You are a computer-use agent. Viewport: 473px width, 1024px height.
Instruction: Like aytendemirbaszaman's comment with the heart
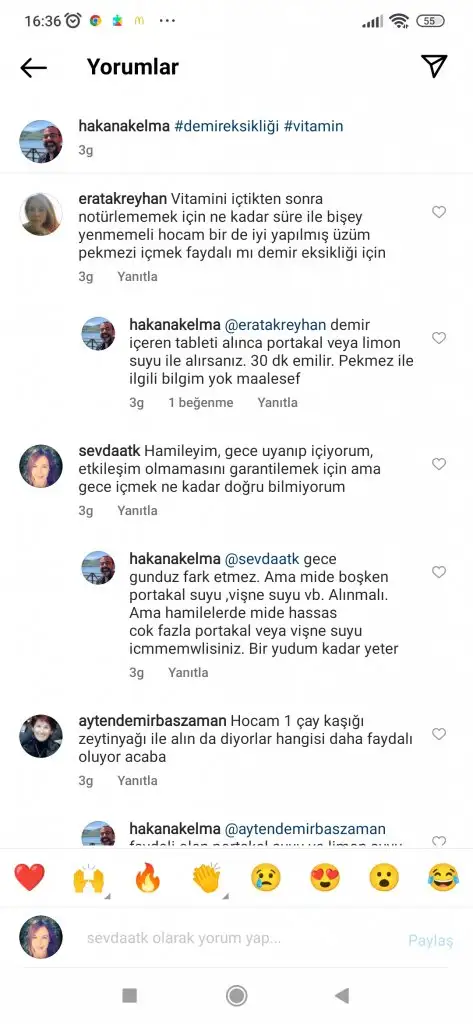(439, 734)
